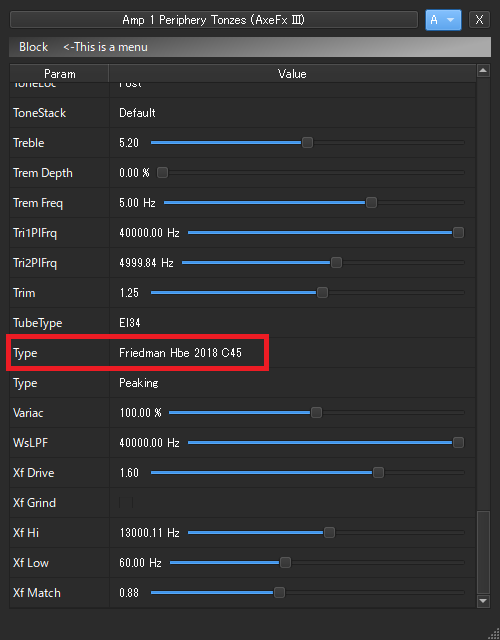The height and width of the screenshot is (640, 500).
Task: Click the Xf Drive slider knob
Action: [378, 473]
